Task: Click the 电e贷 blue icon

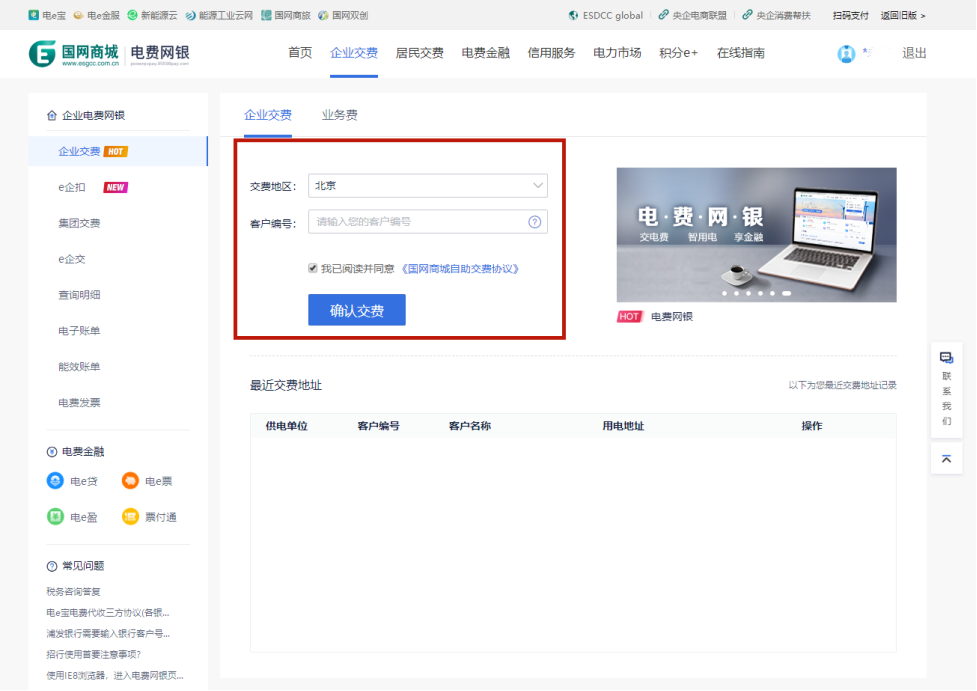Action: point(55,481)
